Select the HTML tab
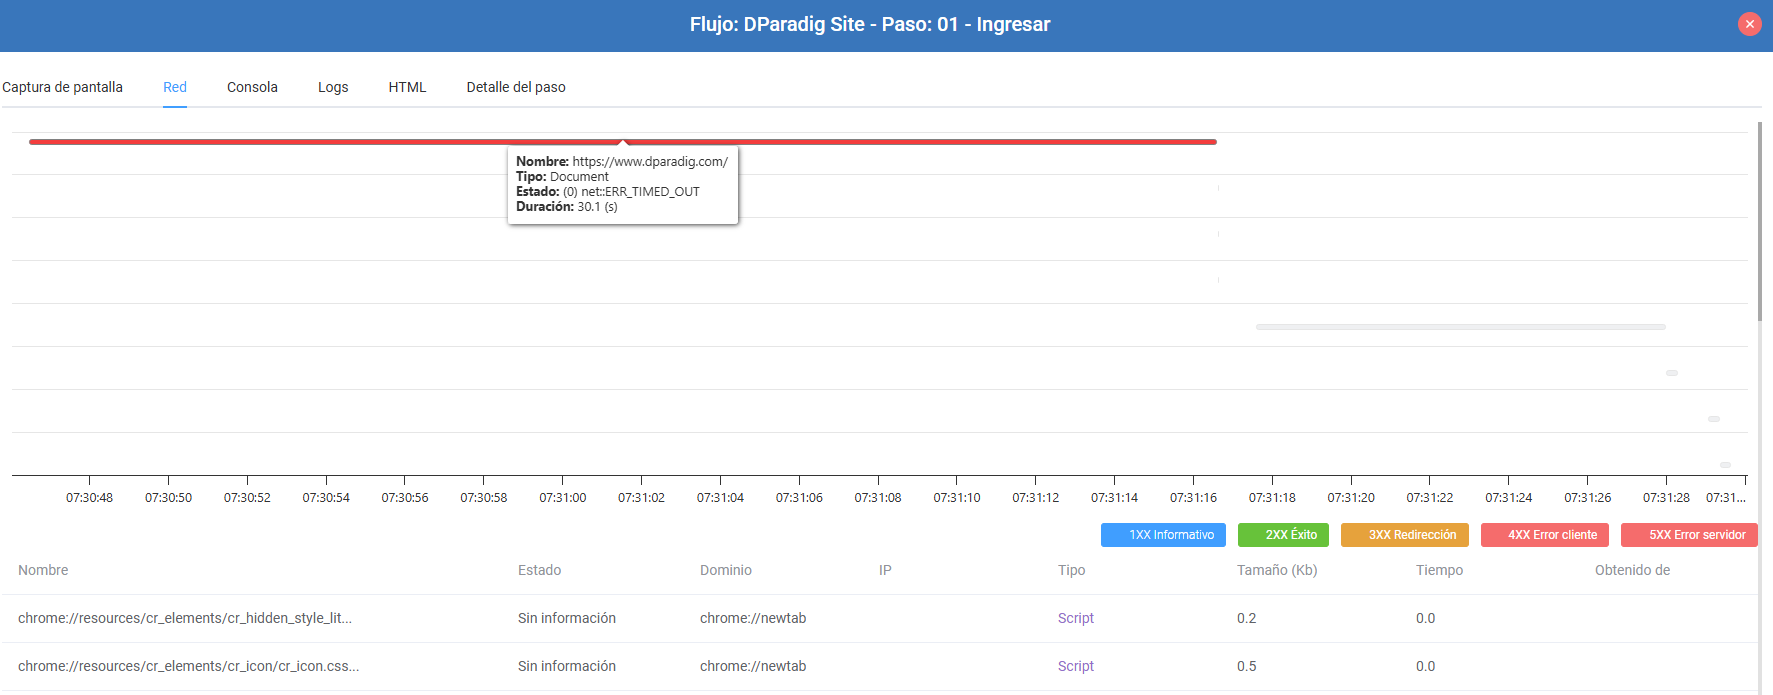This screenshot has width=1773, height=695. [x=407, y=87]
